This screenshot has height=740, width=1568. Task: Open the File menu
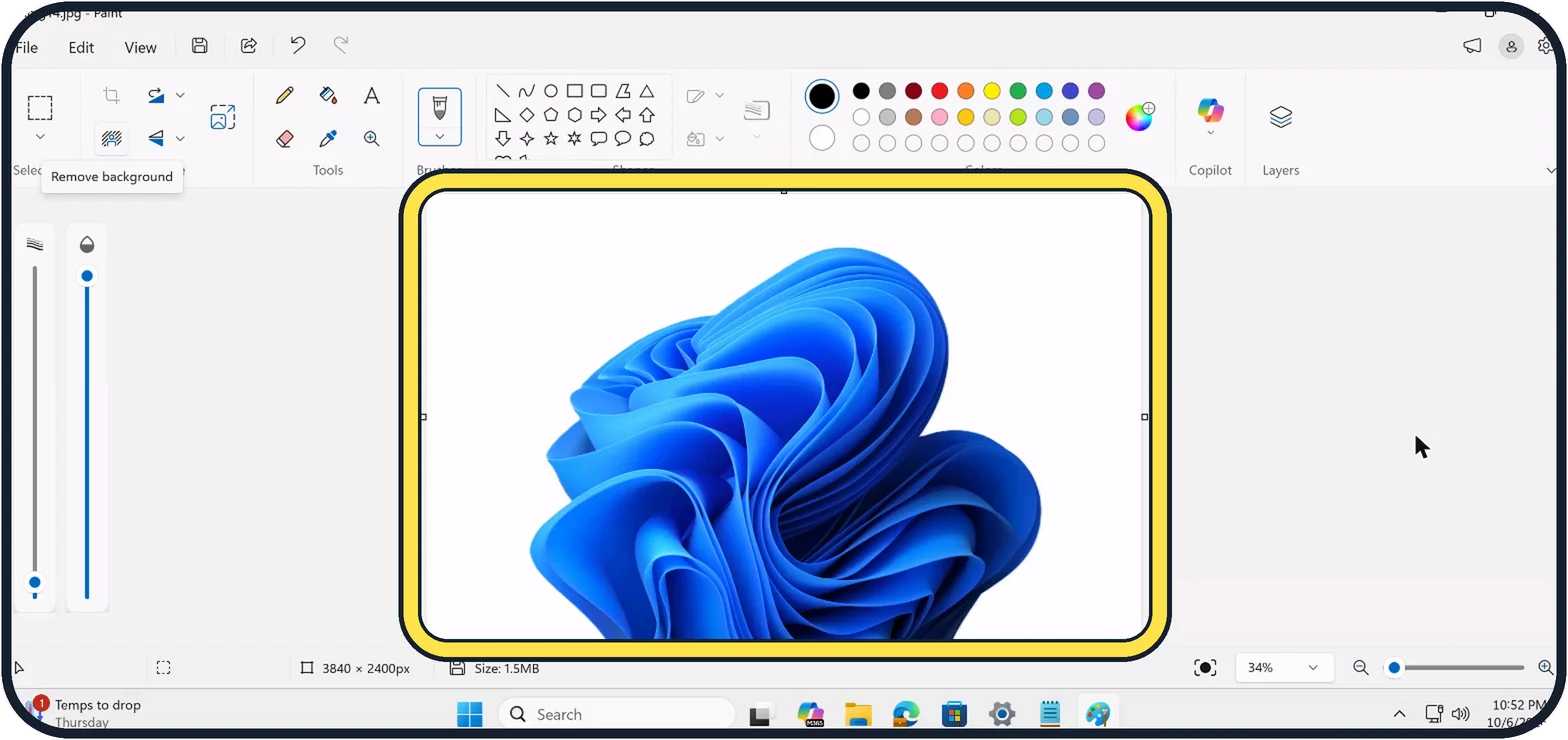[26, 47]
